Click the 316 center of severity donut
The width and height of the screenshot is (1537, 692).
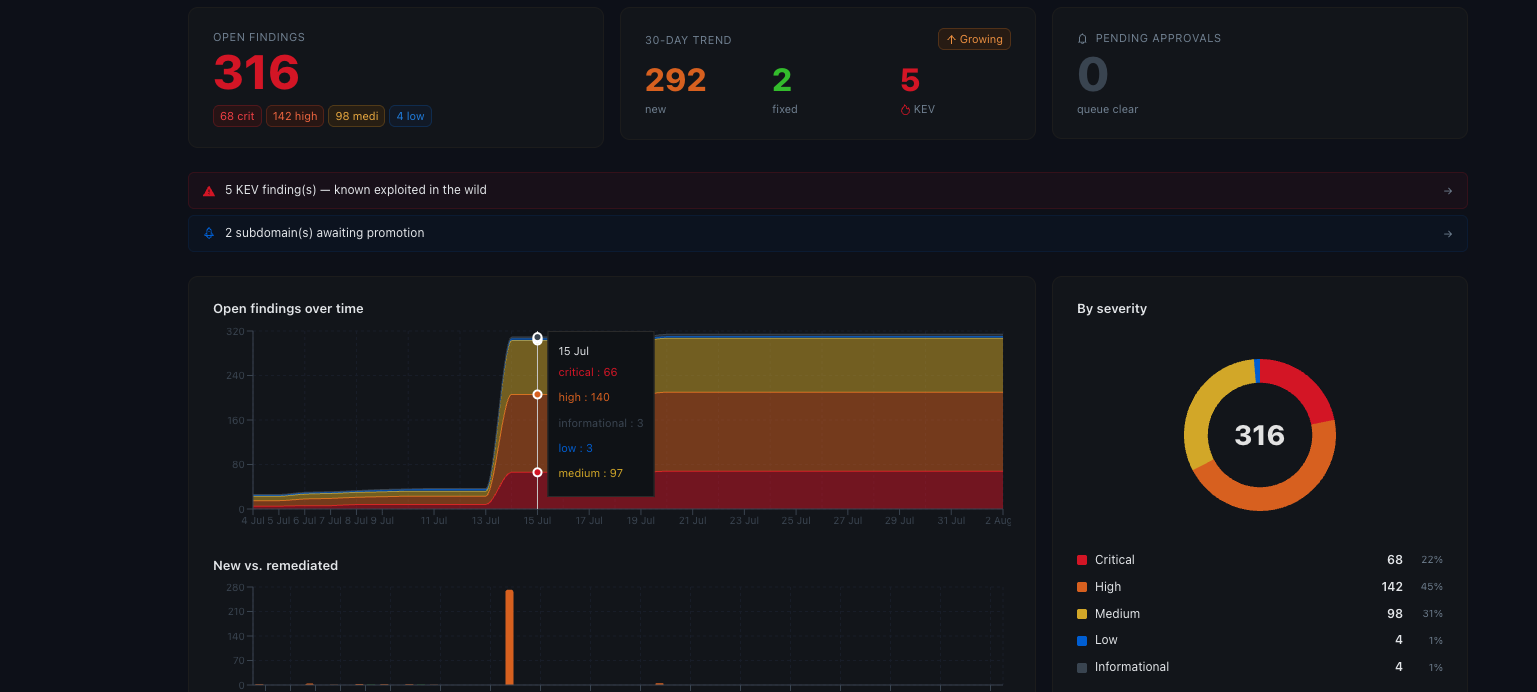1259,435
